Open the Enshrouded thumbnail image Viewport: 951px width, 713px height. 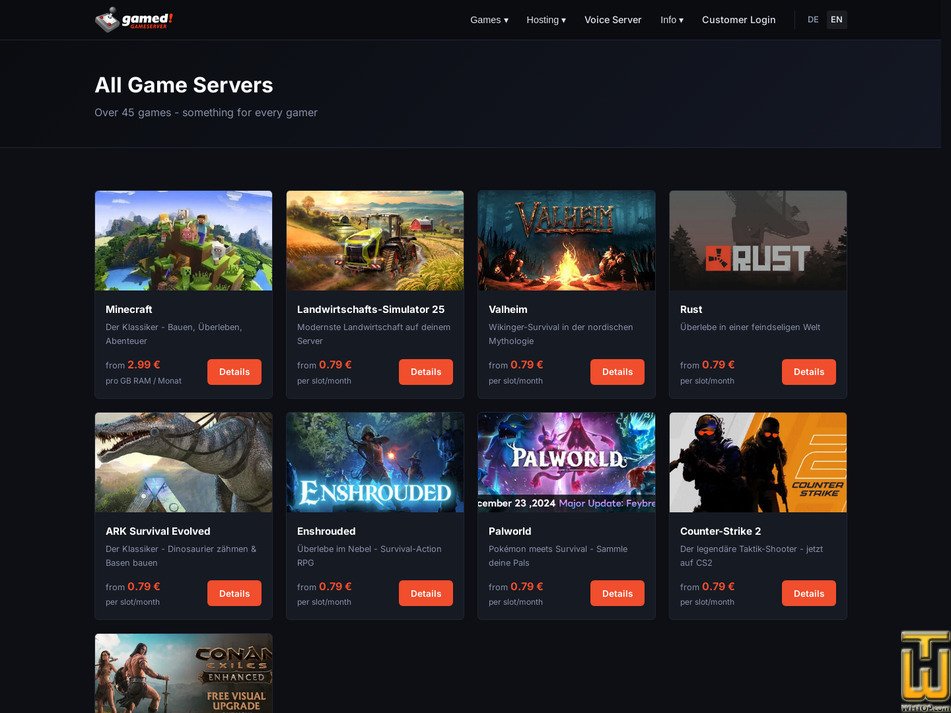[x=375, y=463]
